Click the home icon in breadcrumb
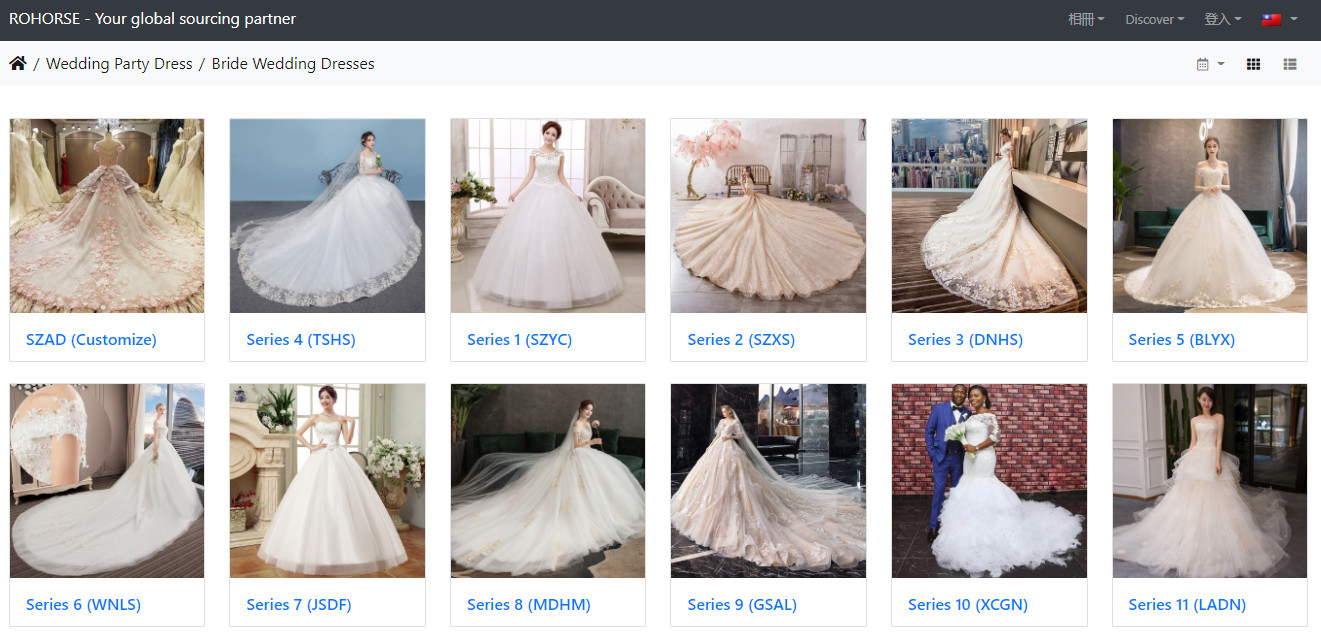 tap(18, 64)
